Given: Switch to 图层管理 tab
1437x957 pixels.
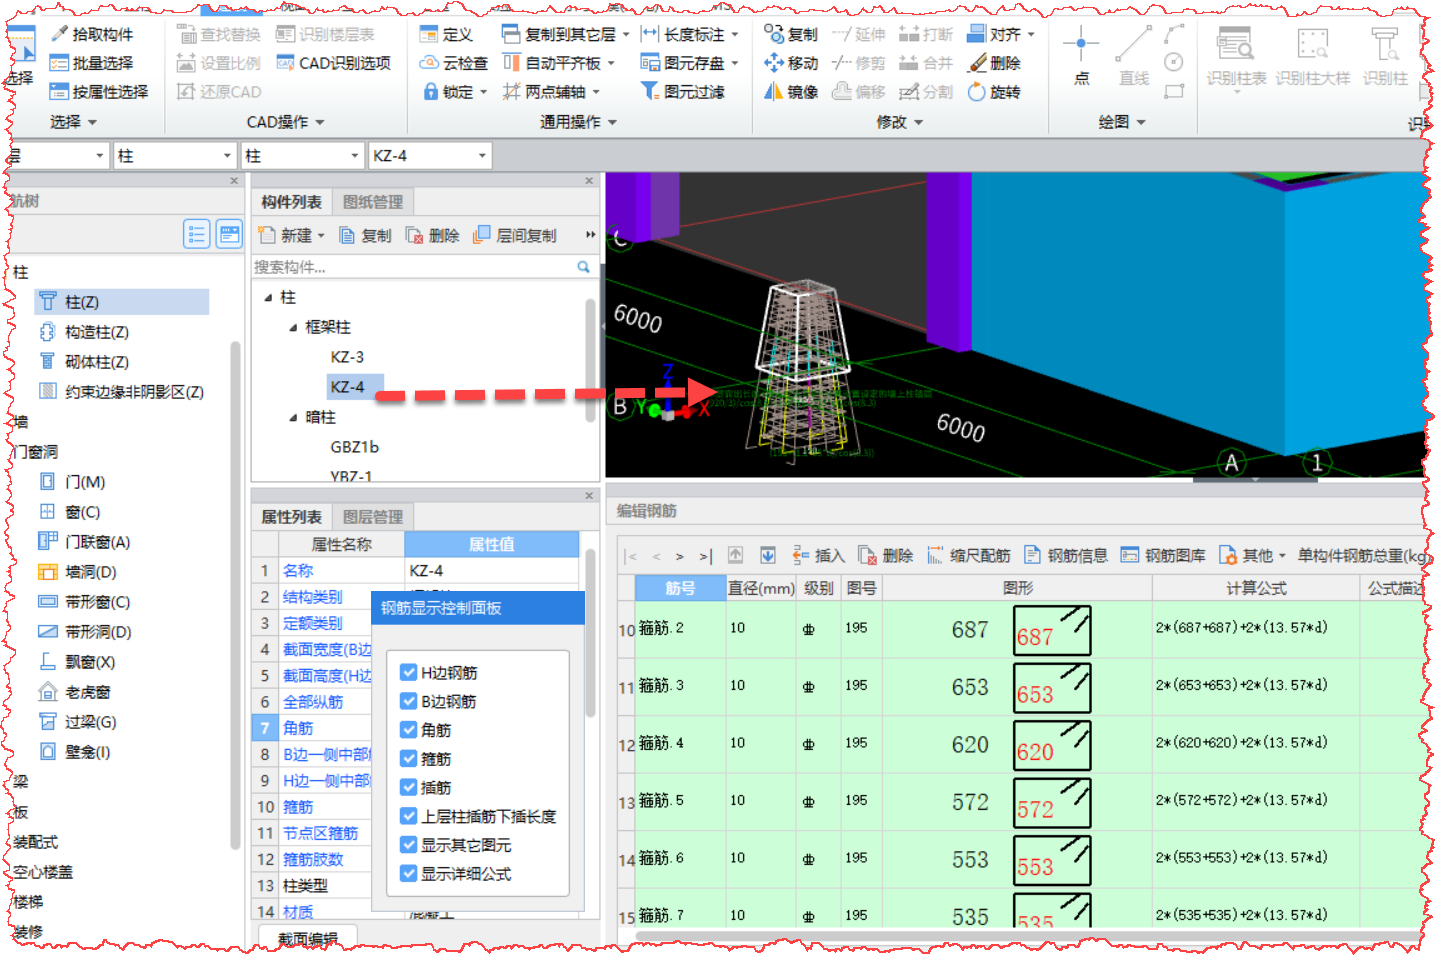Looking at the screenshot, I should coord(373,517).
